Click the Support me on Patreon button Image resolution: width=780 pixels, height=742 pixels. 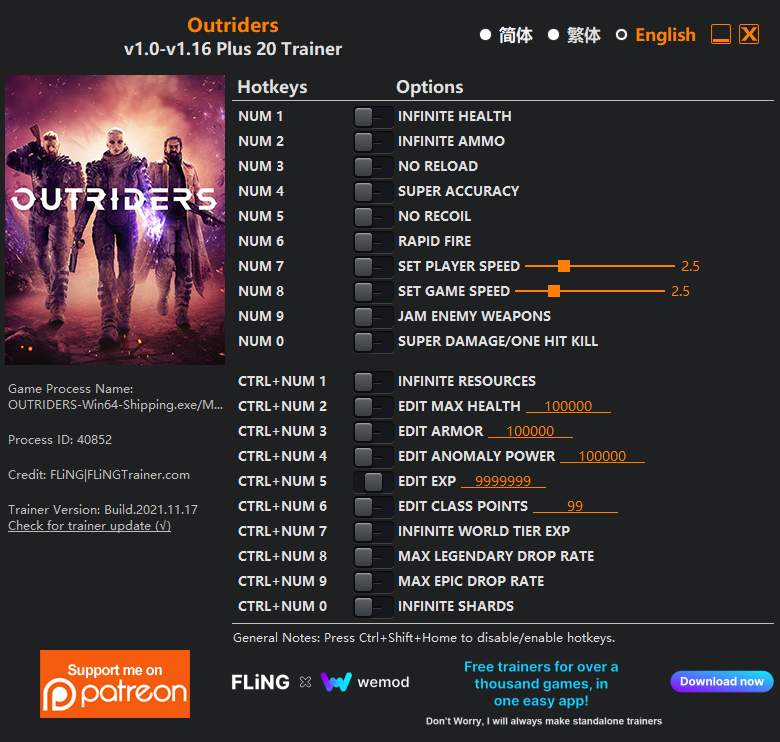(115, 684)
